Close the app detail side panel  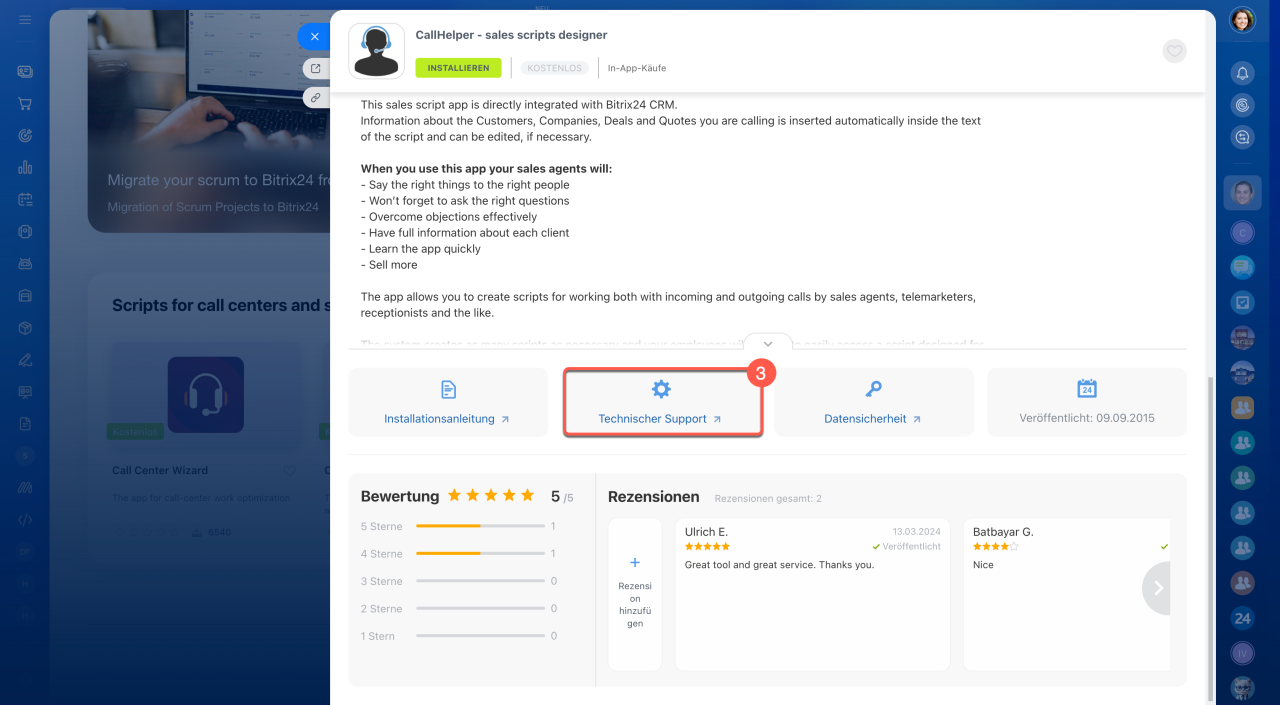point(314,37)
